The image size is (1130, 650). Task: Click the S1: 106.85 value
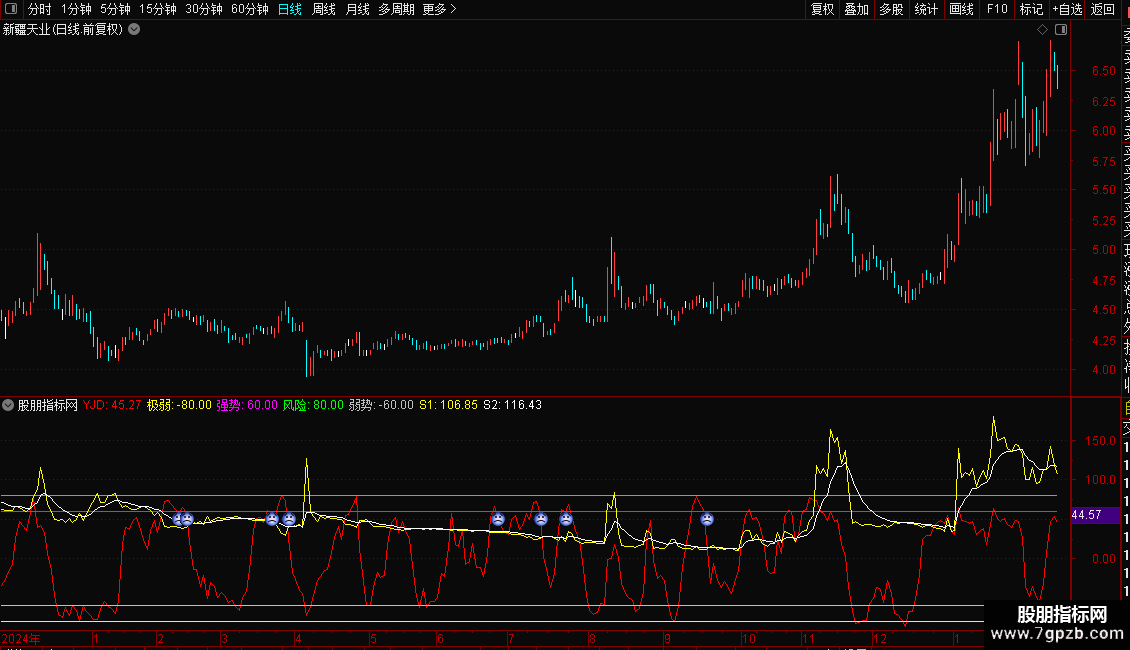pos(448,405)
